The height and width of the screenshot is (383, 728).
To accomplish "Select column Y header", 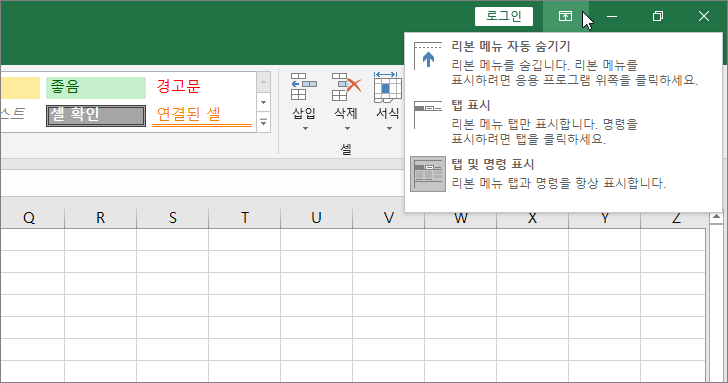I will [x=604, y=219].
